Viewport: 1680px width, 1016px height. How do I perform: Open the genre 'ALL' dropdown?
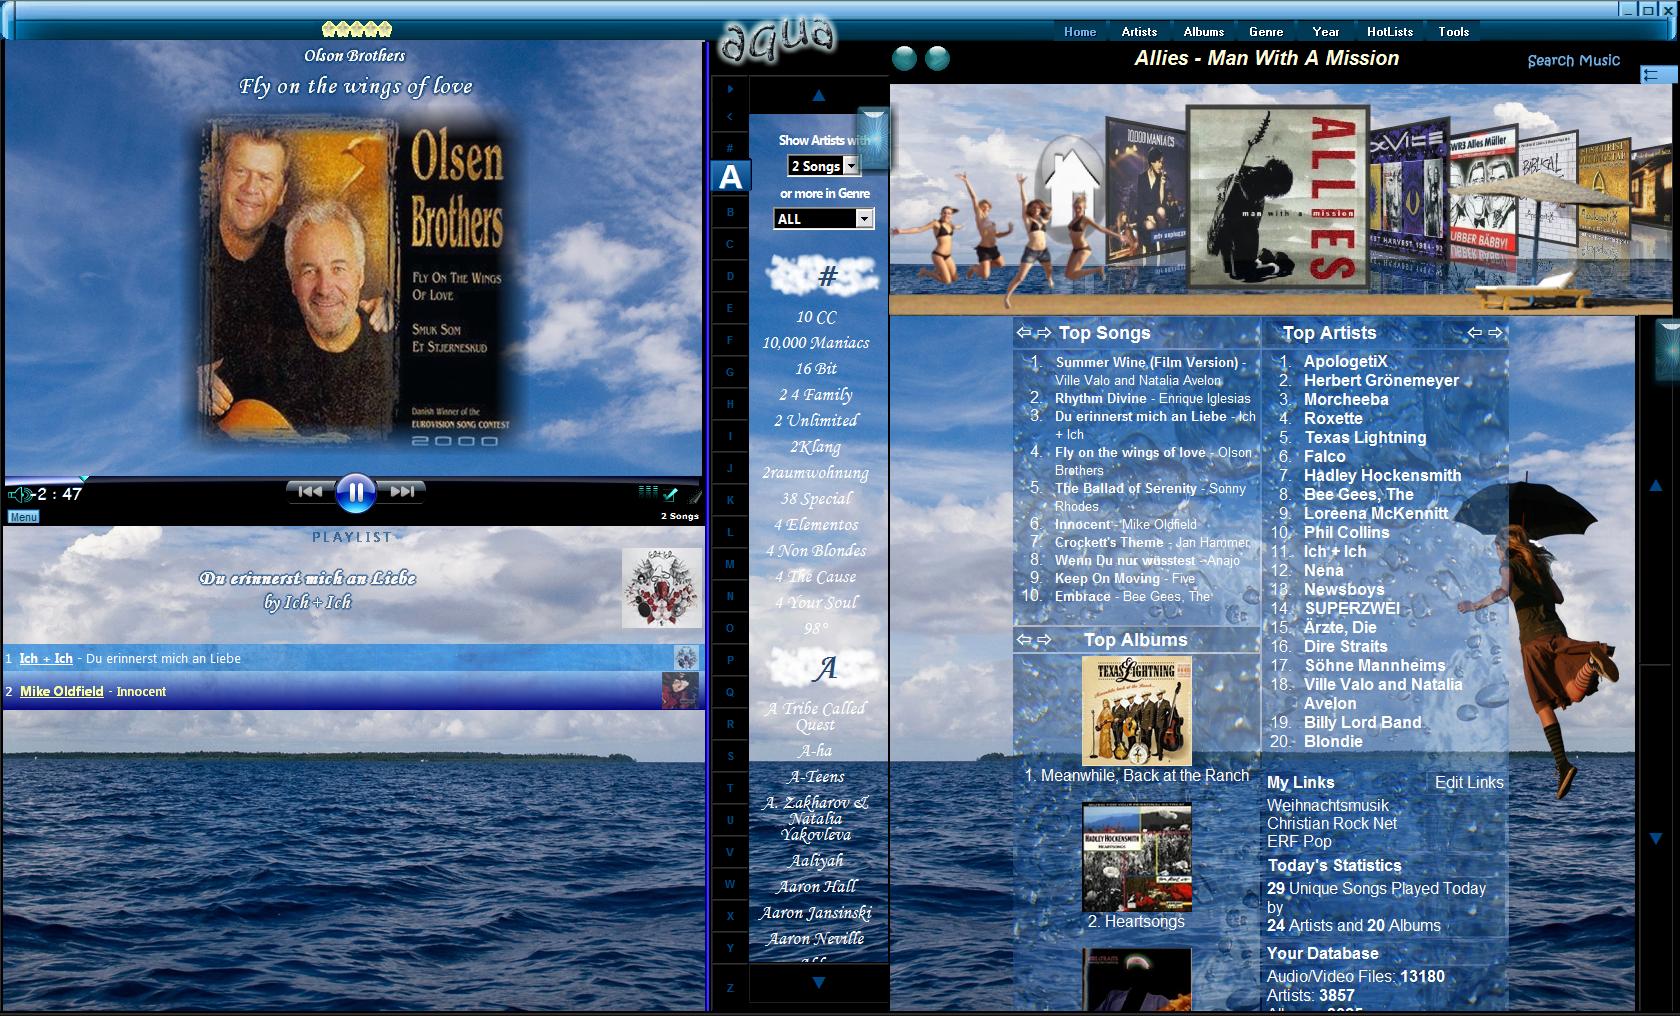tap(824, 219)
